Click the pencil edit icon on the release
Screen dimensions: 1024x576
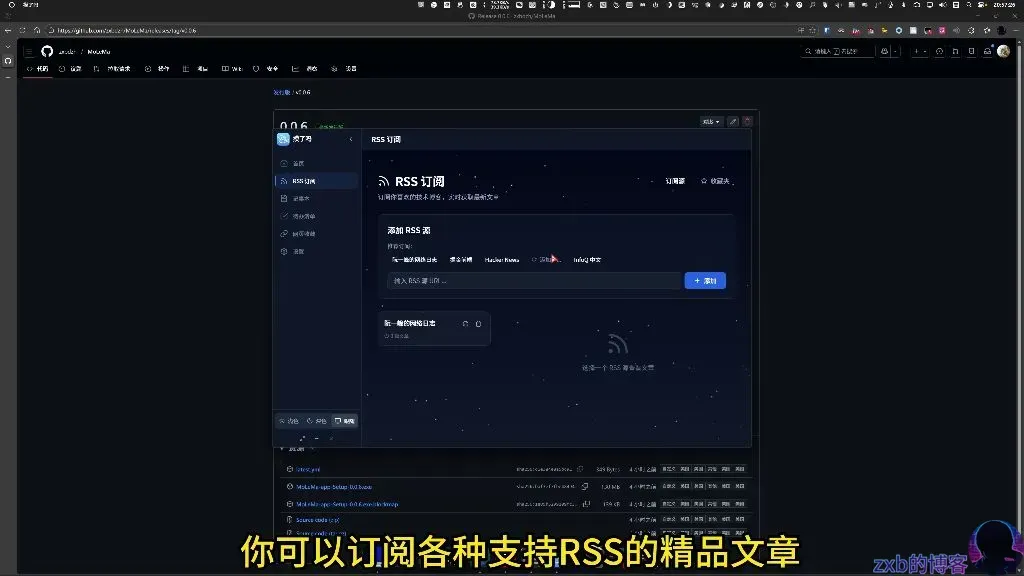(732, 121)
